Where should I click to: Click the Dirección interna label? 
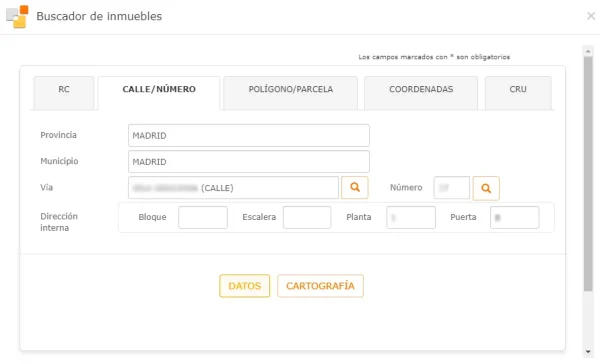pyautogui.click(x=59, y=222)
